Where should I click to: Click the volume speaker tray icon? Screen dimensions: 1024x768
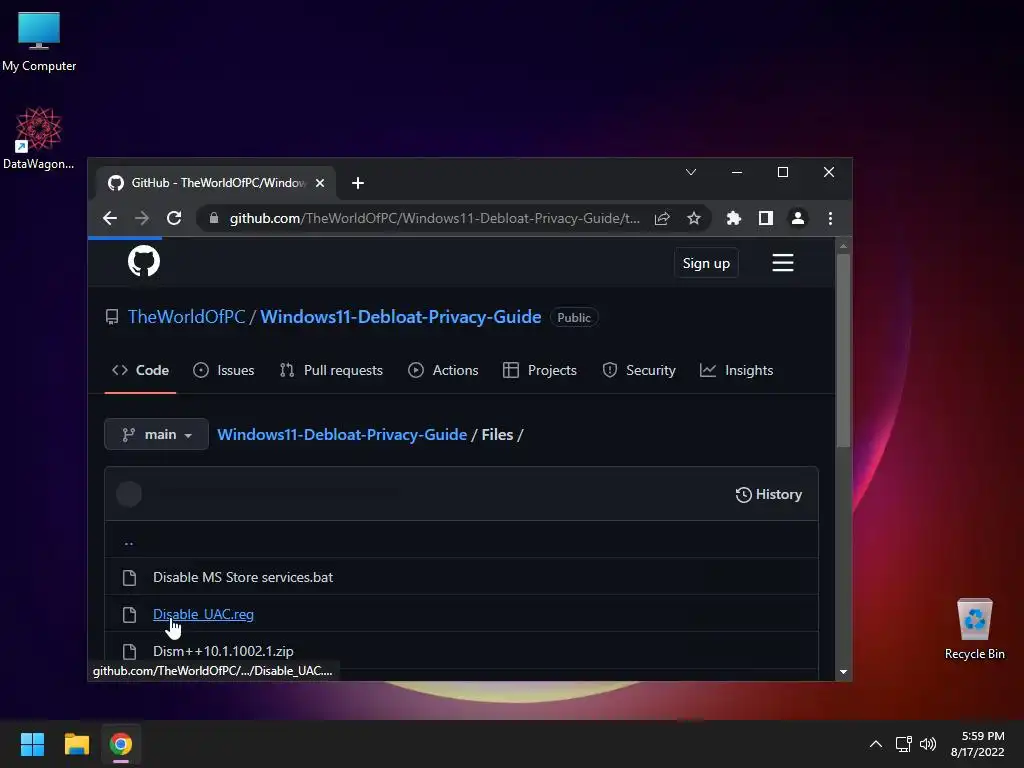[x=927, y=744]
